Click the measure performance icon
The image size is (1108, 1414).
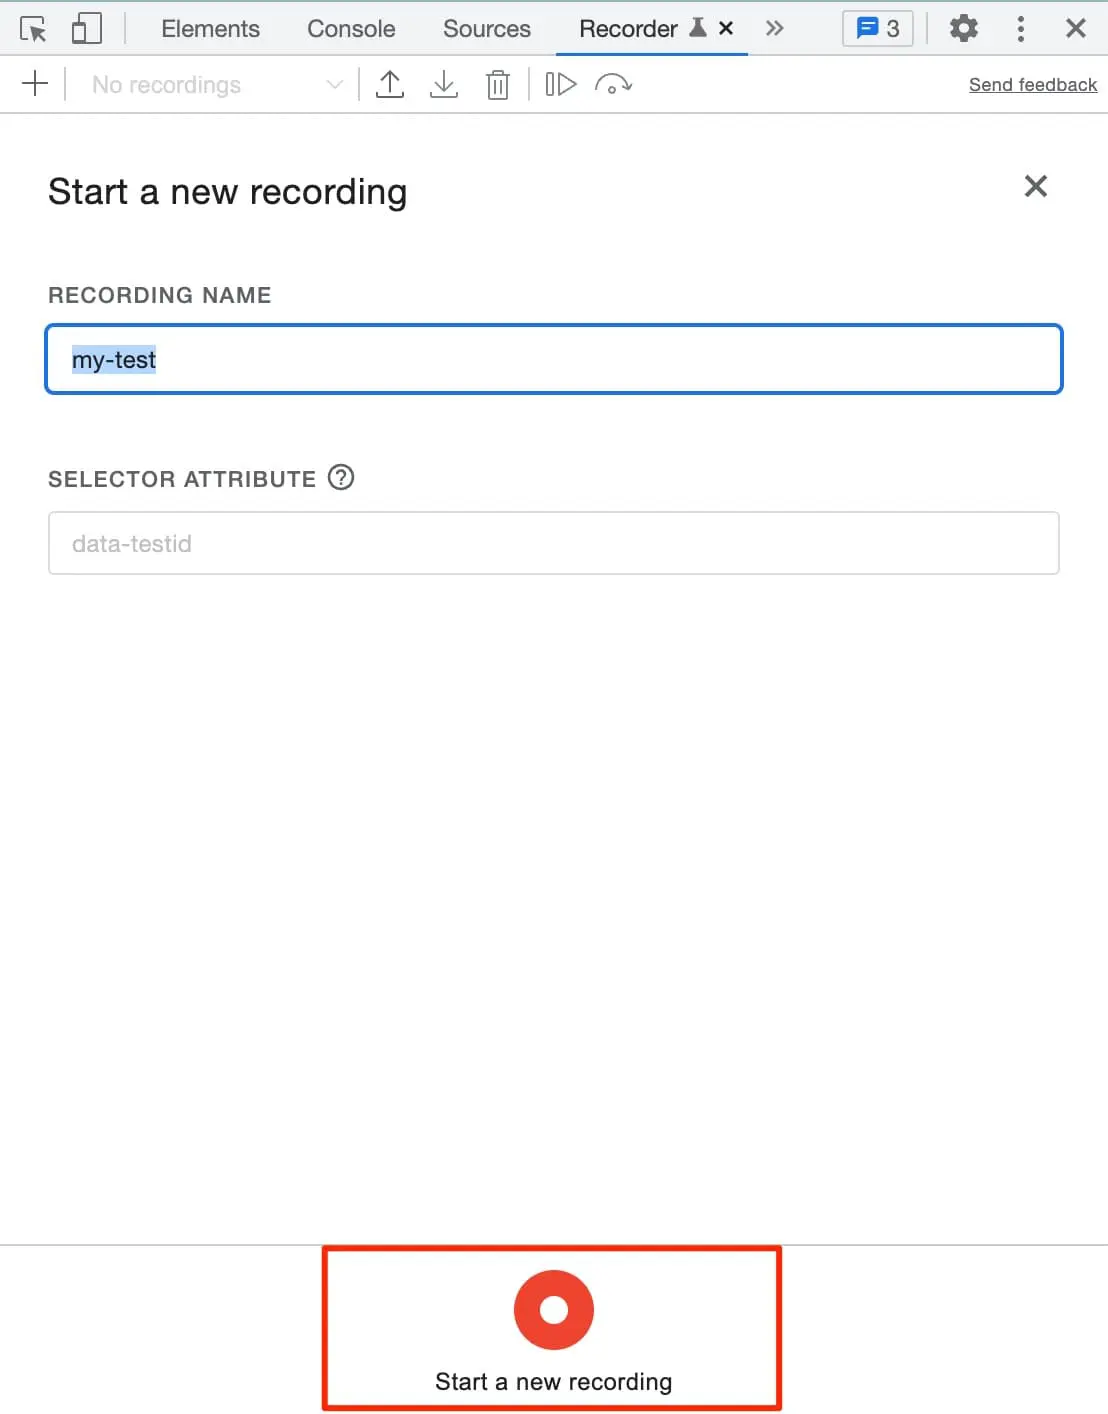pos(613,85)
